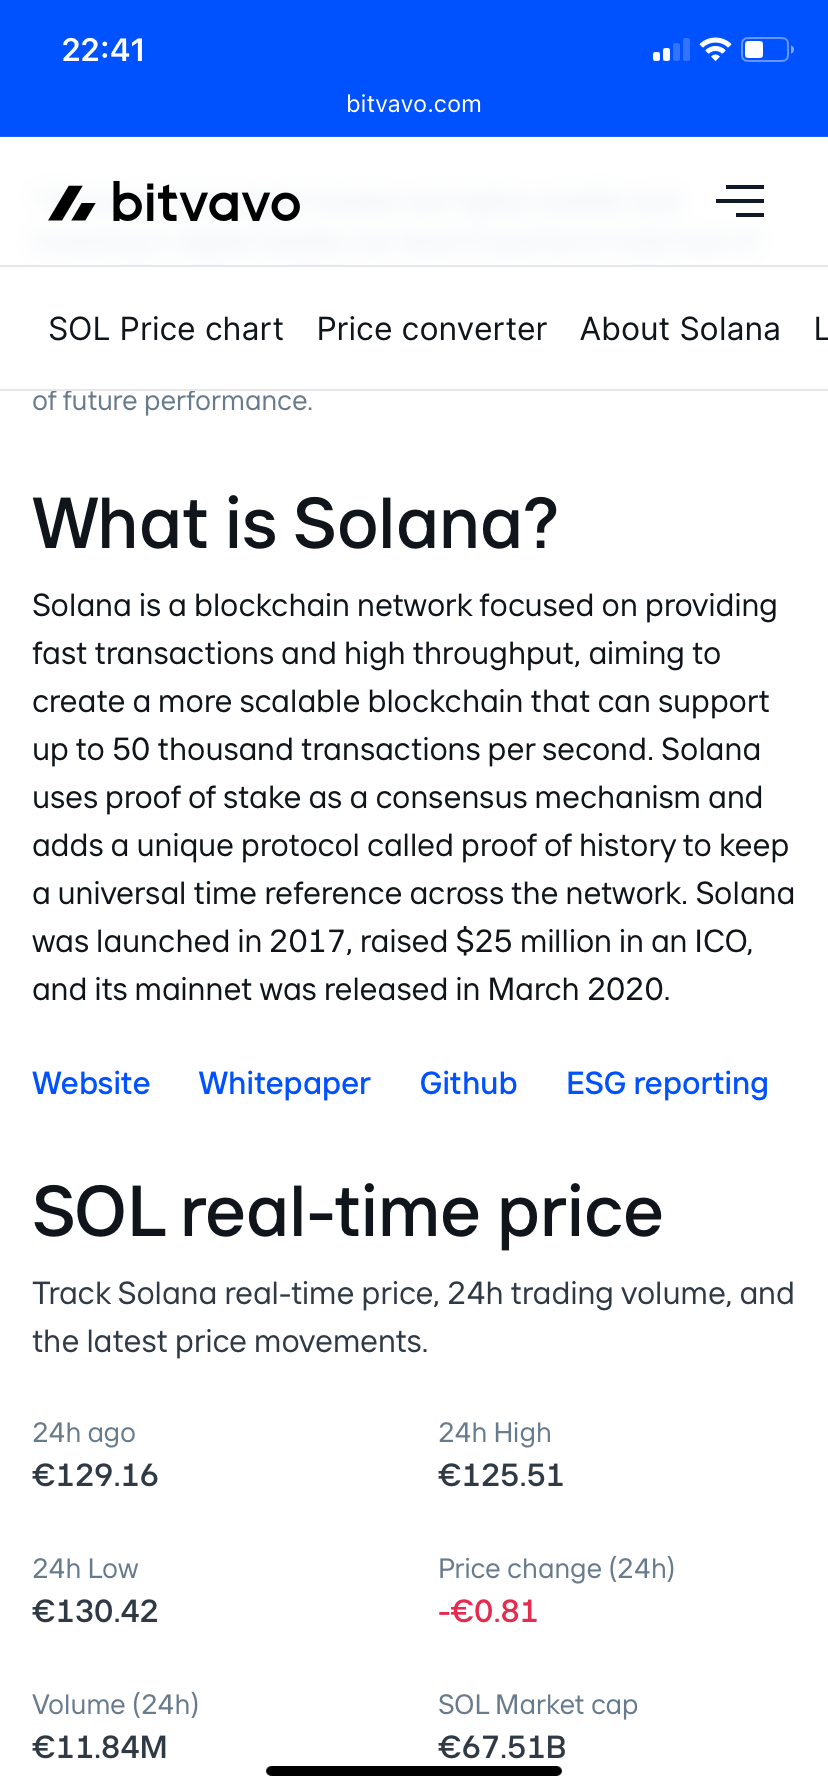
Task: Open the hamburger navigation menu
Action: pyautogui.click(x=740, y=201)
